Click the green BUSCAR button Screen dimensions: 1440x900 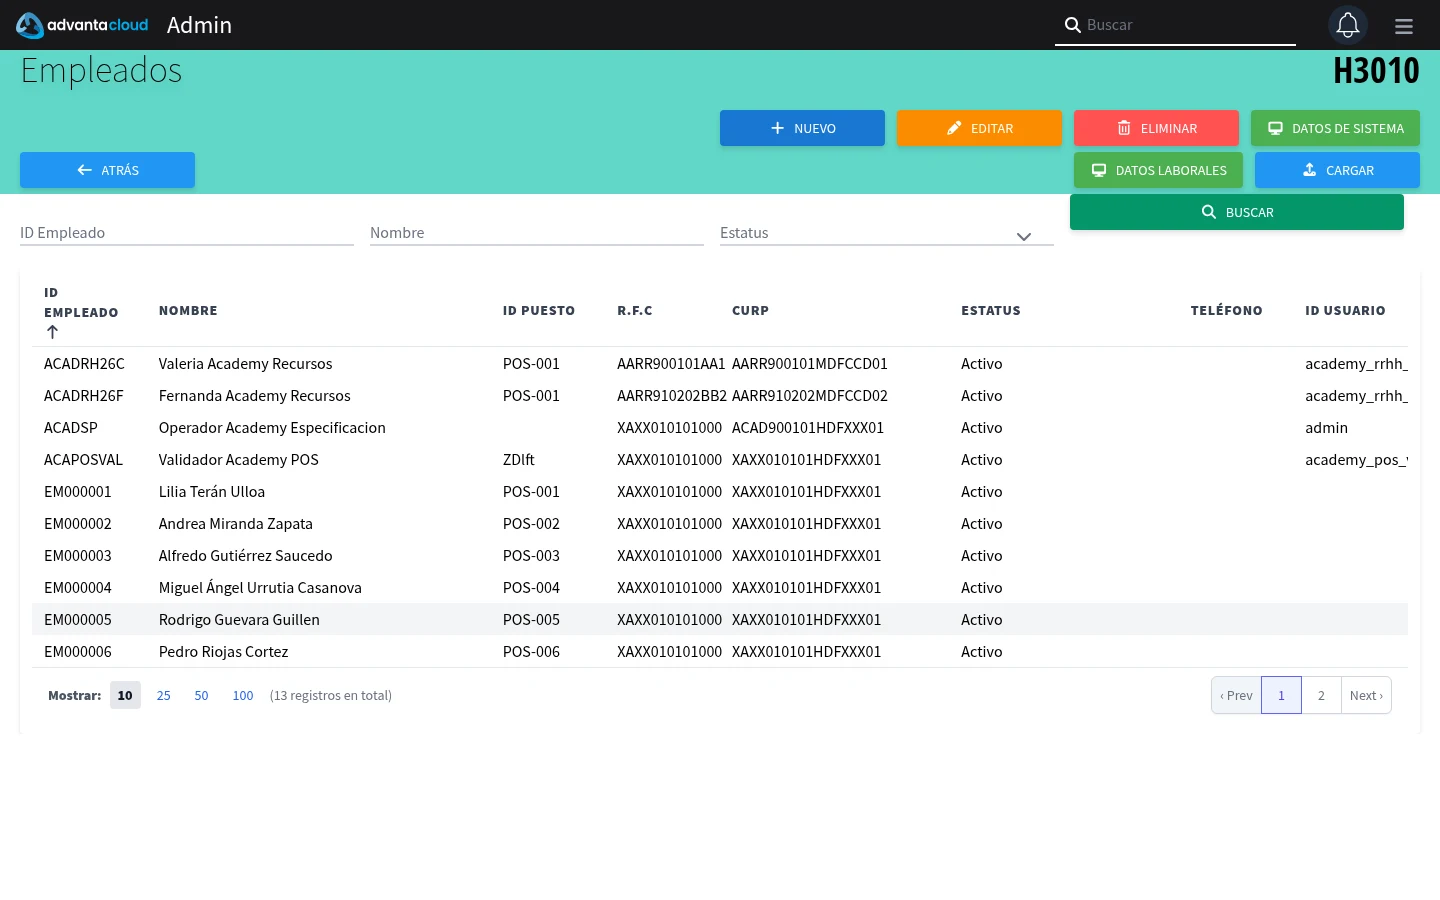[x=1237, y=212]
